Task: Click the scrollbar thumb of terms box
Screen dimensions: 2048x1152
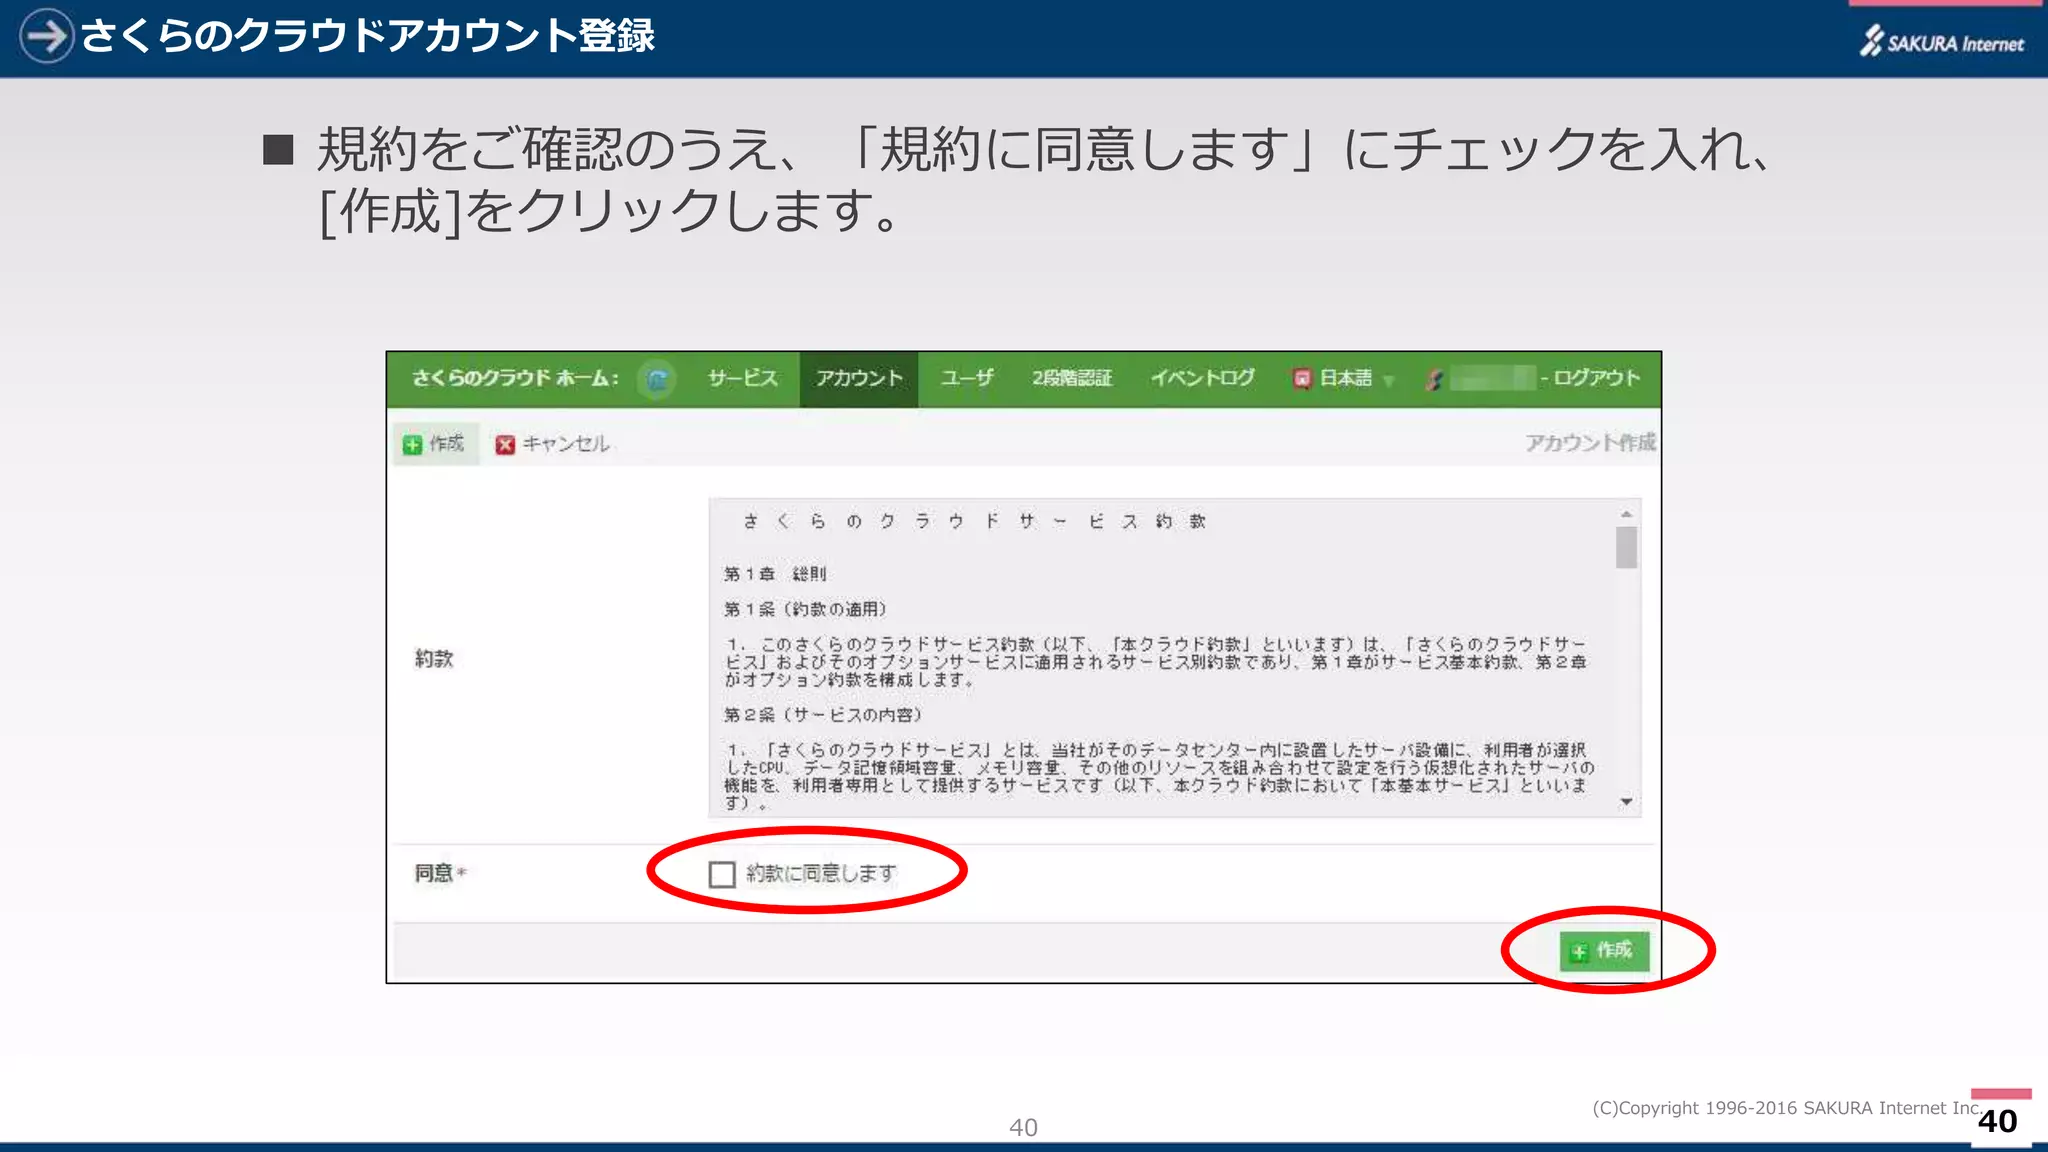Action: [1626, 547]
